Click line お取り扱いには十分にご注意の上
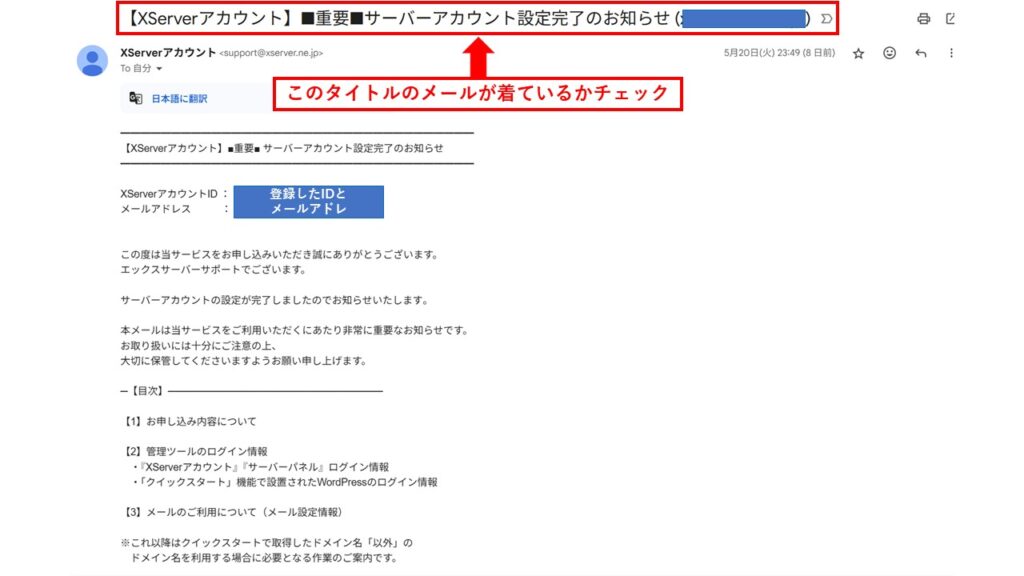Image resolution: width=1024 pixels, height=576 pixels. pos(199,345)
